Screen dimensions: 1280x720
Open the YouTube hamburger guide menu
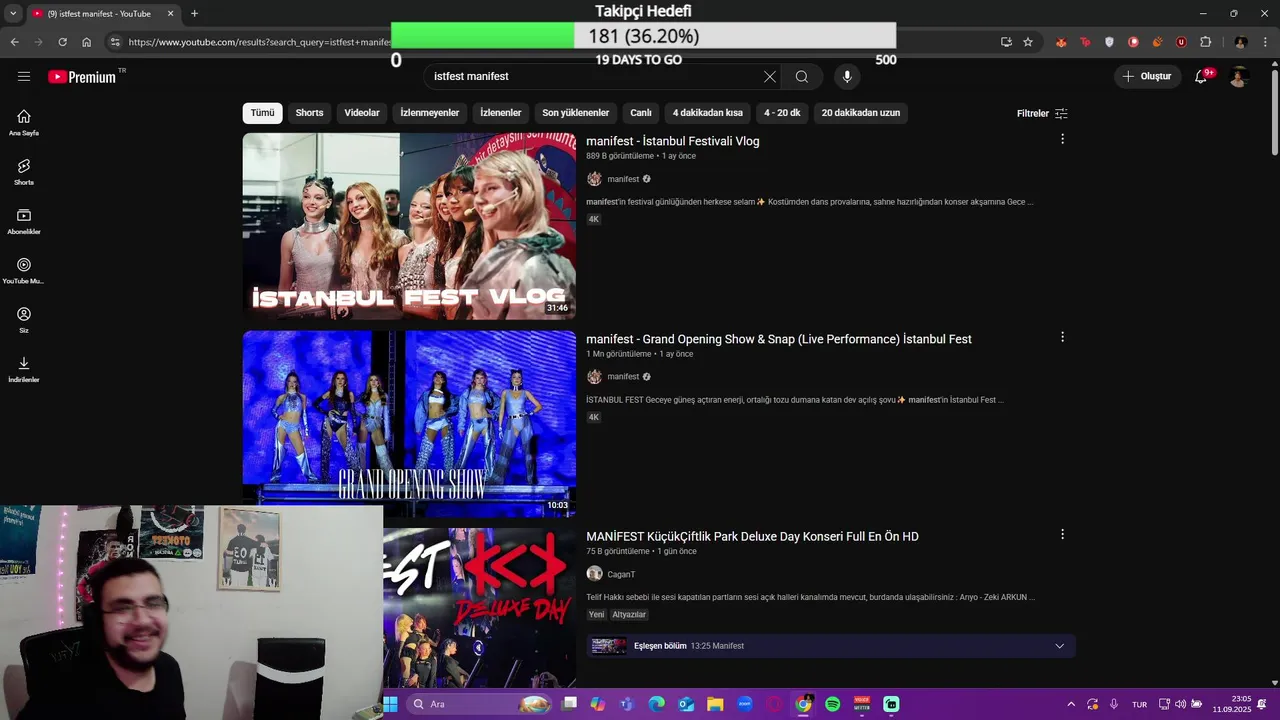[x=24, y=76]
